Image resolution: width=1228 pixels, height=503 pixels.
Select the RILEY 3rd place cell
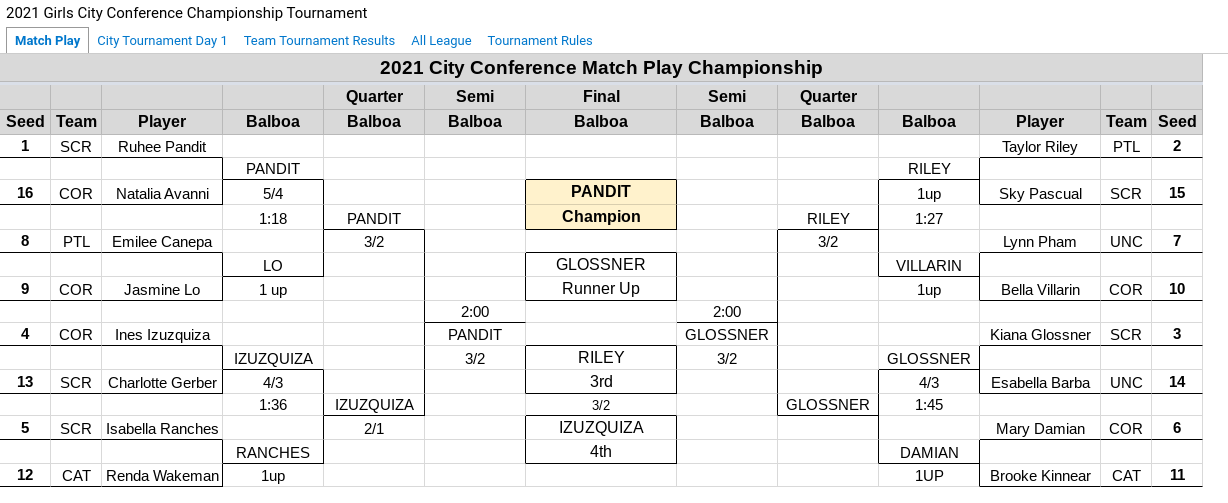tap(601, 369)
